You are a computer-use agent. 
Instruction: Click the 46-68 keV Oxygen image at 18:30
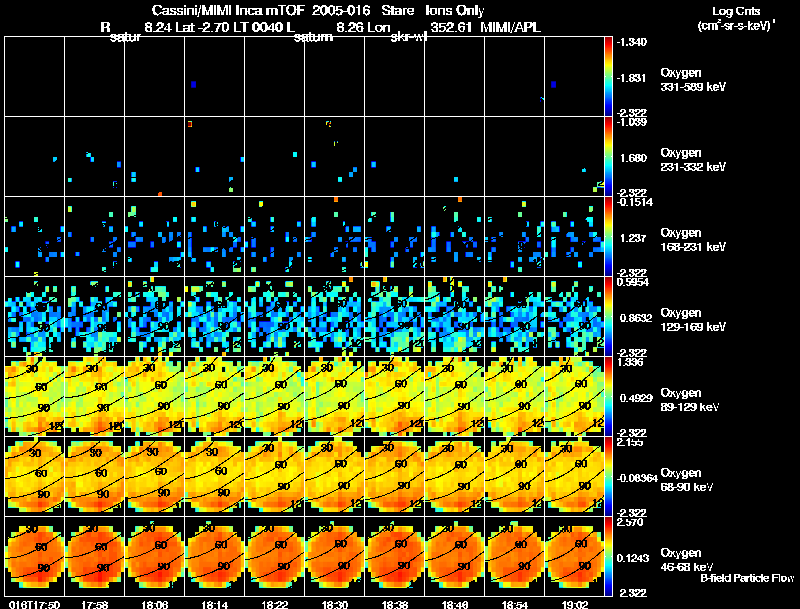(x=335, y=556)
